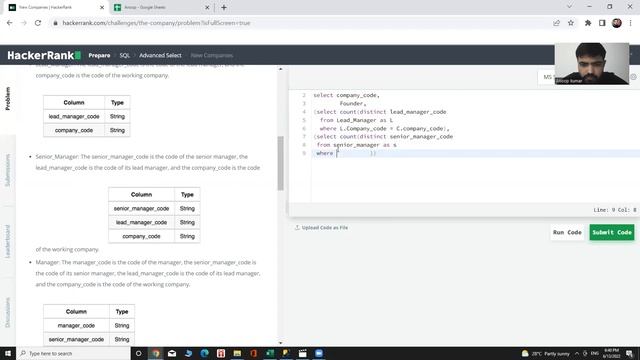Select the Problem side tab
This screenshot has width=640, height=360.
[x=7, y=98]
